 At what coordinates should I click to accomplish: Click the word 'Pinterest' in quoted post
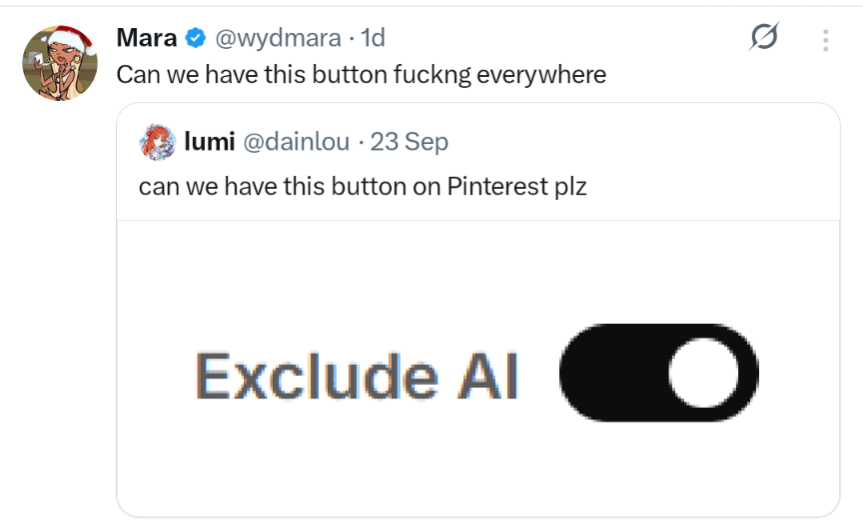click(493, 186)
